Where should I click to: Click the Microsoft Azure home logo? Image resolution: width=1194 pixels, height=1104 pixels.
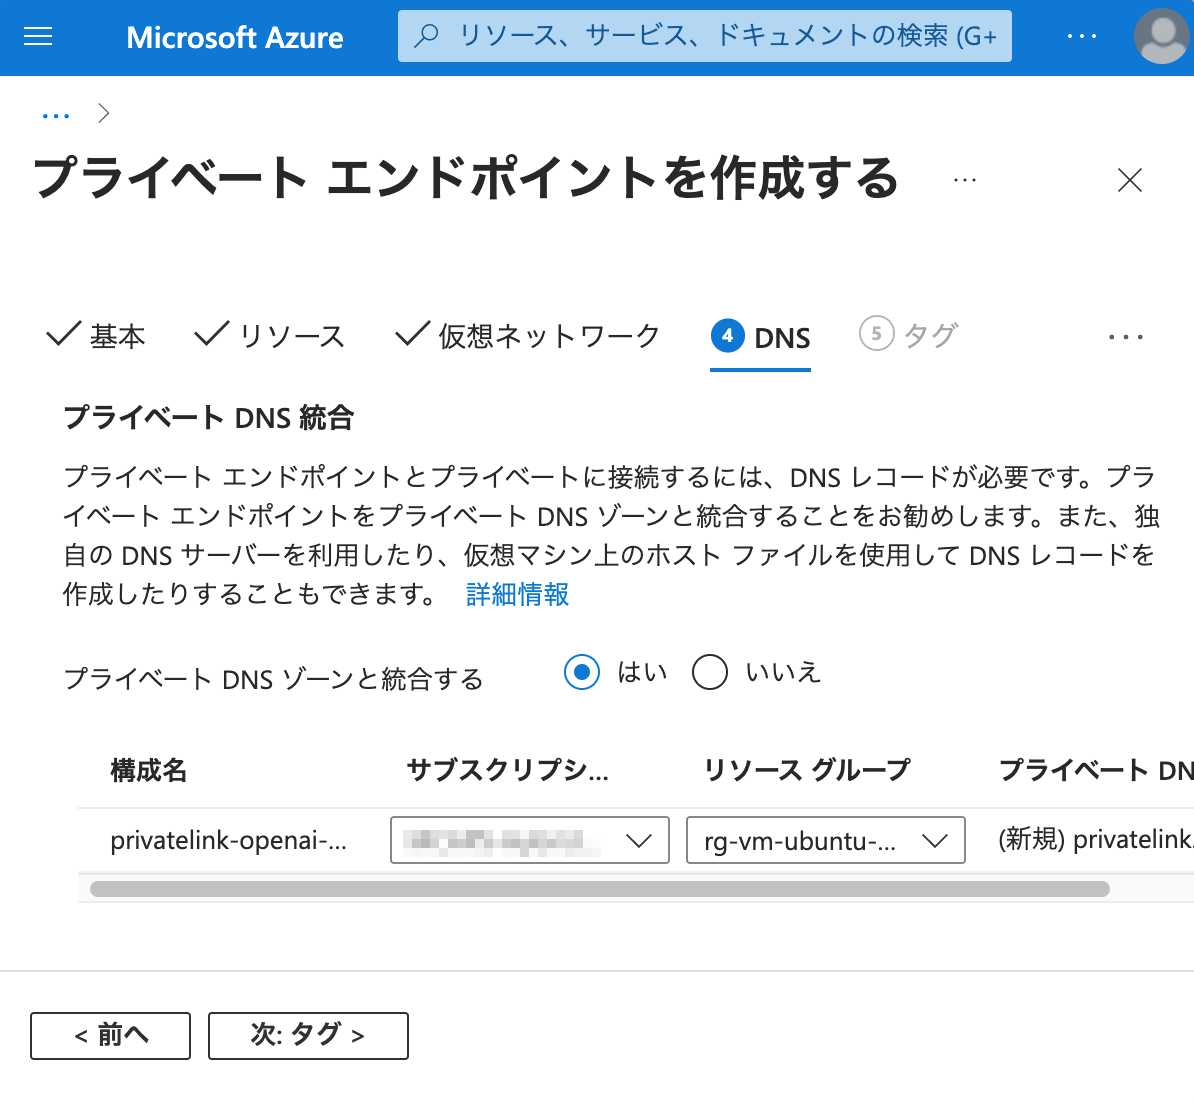(x=234, y=37)
